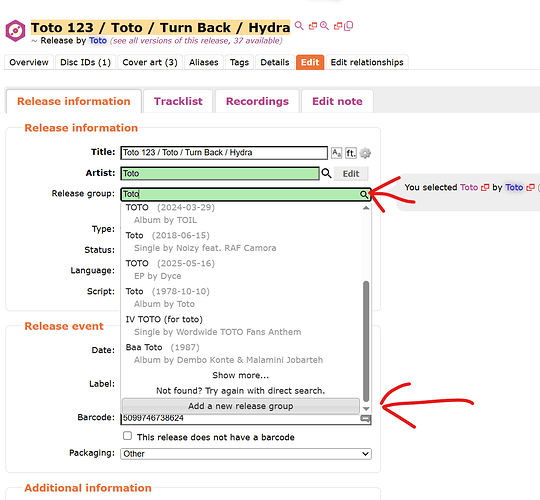Open selected Toto release group in new tab
Image resolution: width=540 pixels, height=500 pixels.
pos(485,187)
